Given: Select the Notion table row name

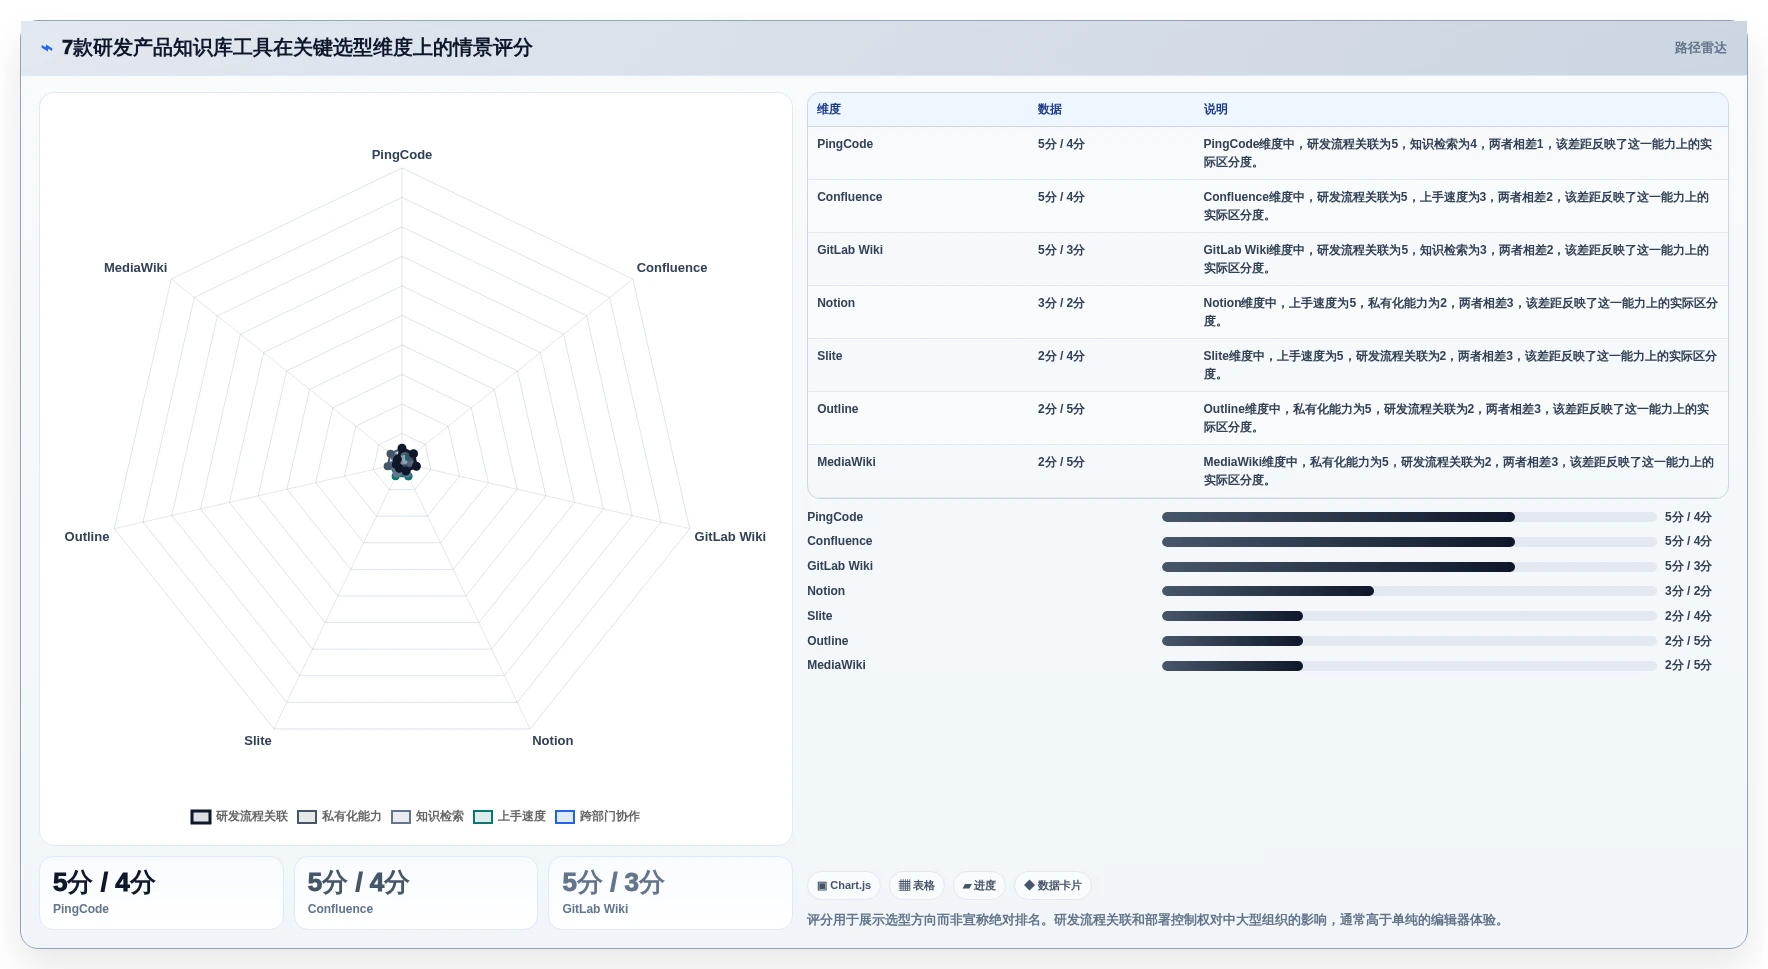Looking at the screenshot, I should click(x=836, y=303).
